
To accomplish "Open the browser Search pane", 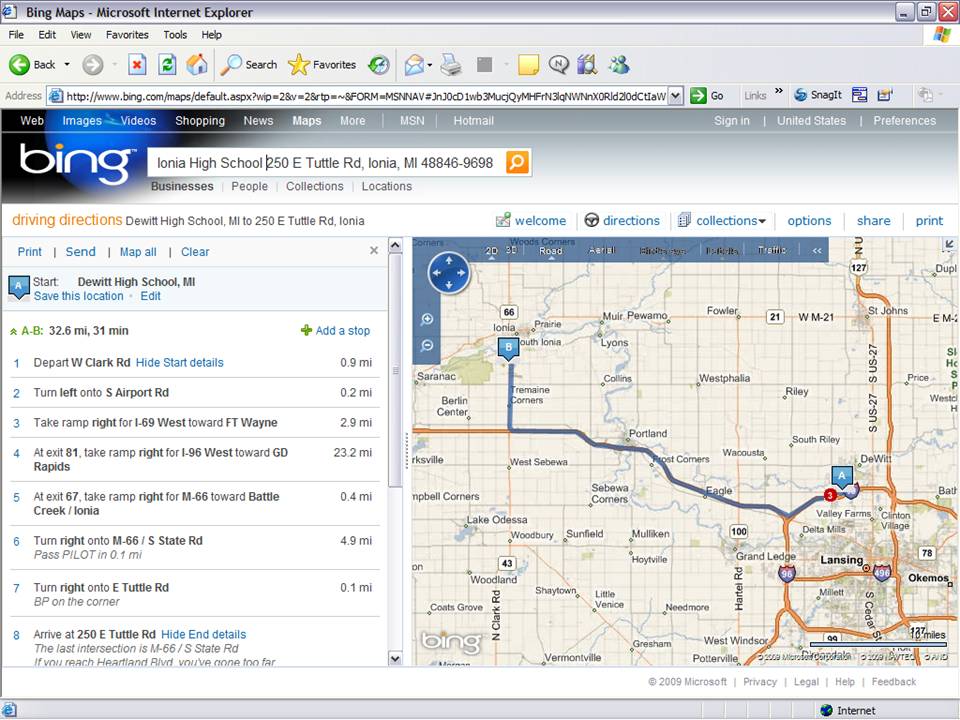I will click(x=248, y=64).
